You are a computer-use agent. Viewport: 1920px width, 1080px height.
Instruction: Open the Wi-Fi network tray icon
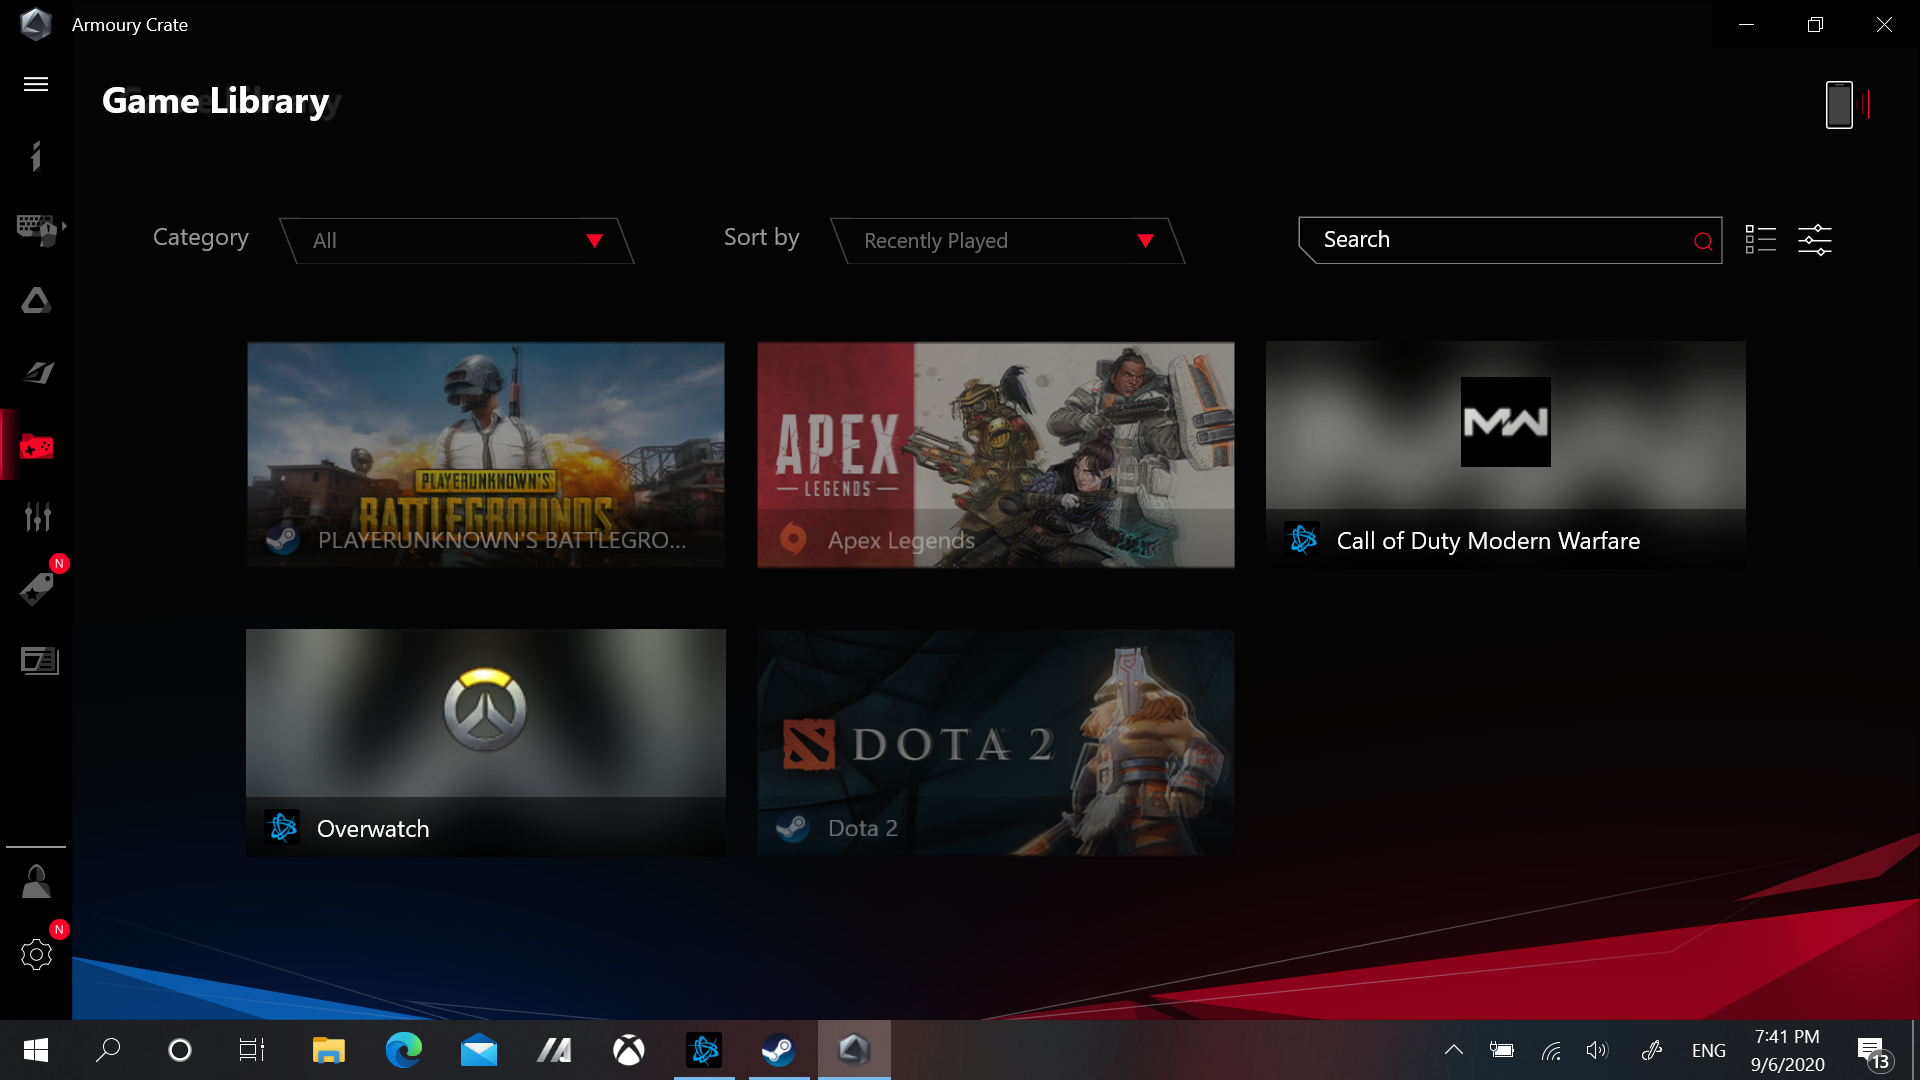[1551, 1050]
